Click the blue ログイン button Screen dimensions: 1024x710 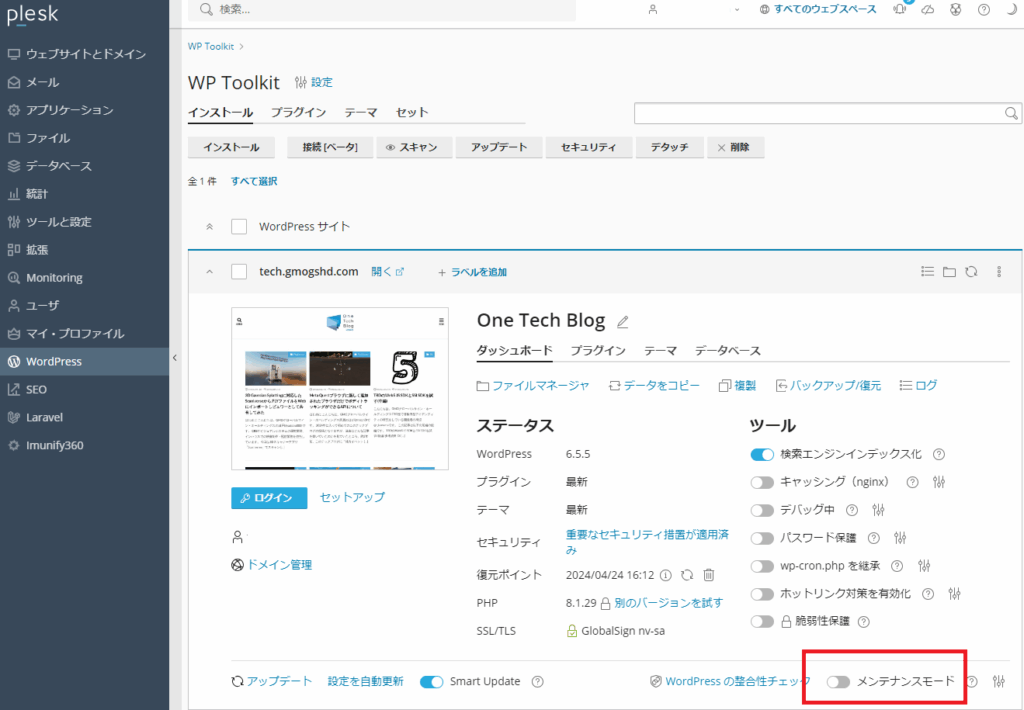(269, 498)
